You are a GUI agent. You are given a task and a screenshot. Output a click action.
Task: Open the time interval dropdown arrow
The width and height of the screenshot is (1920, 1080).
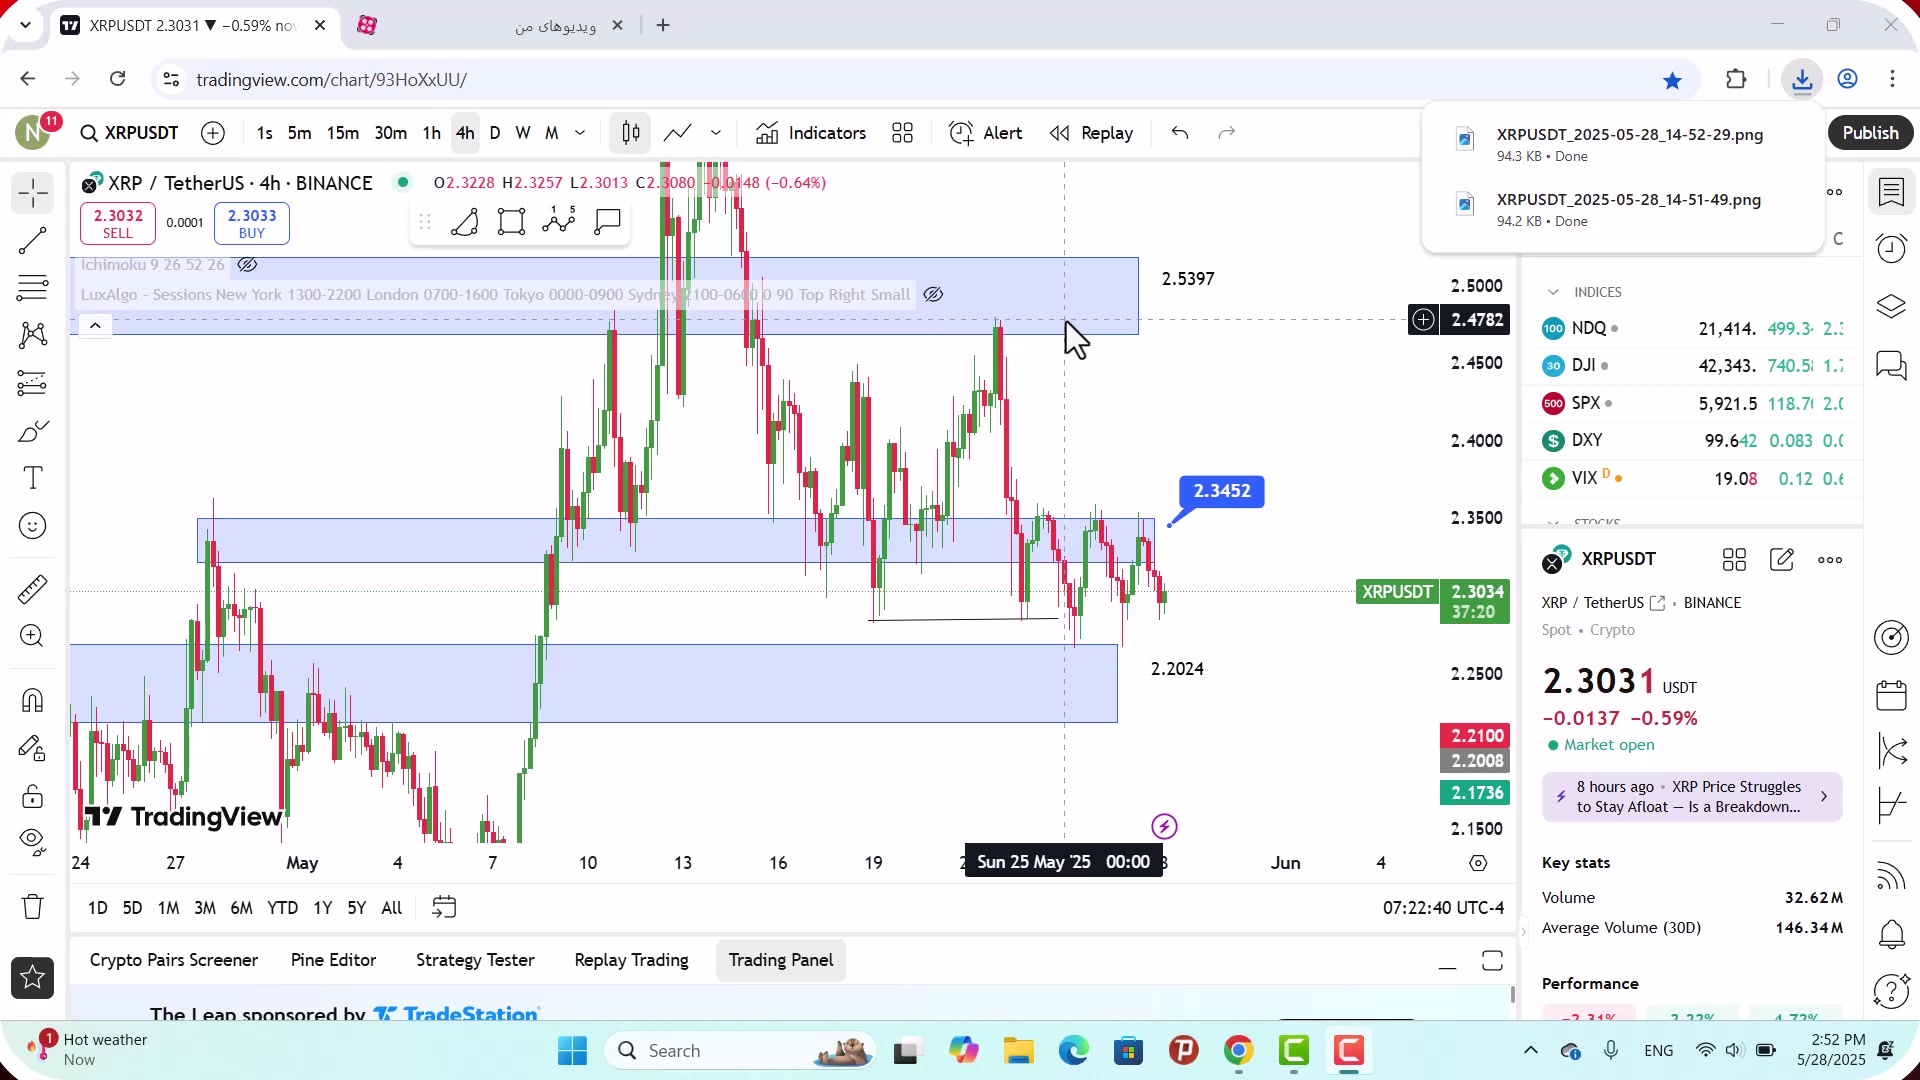tap(580, 133)
